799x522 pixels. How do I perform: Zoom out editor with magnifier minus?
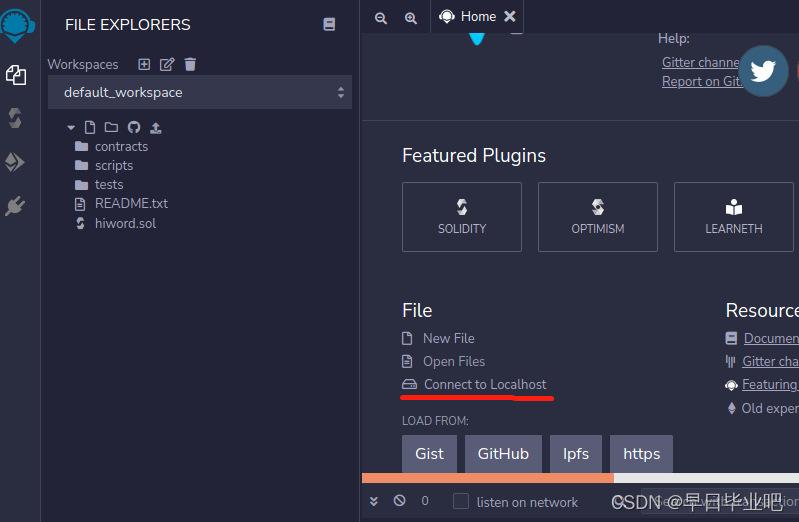(381, 18)
